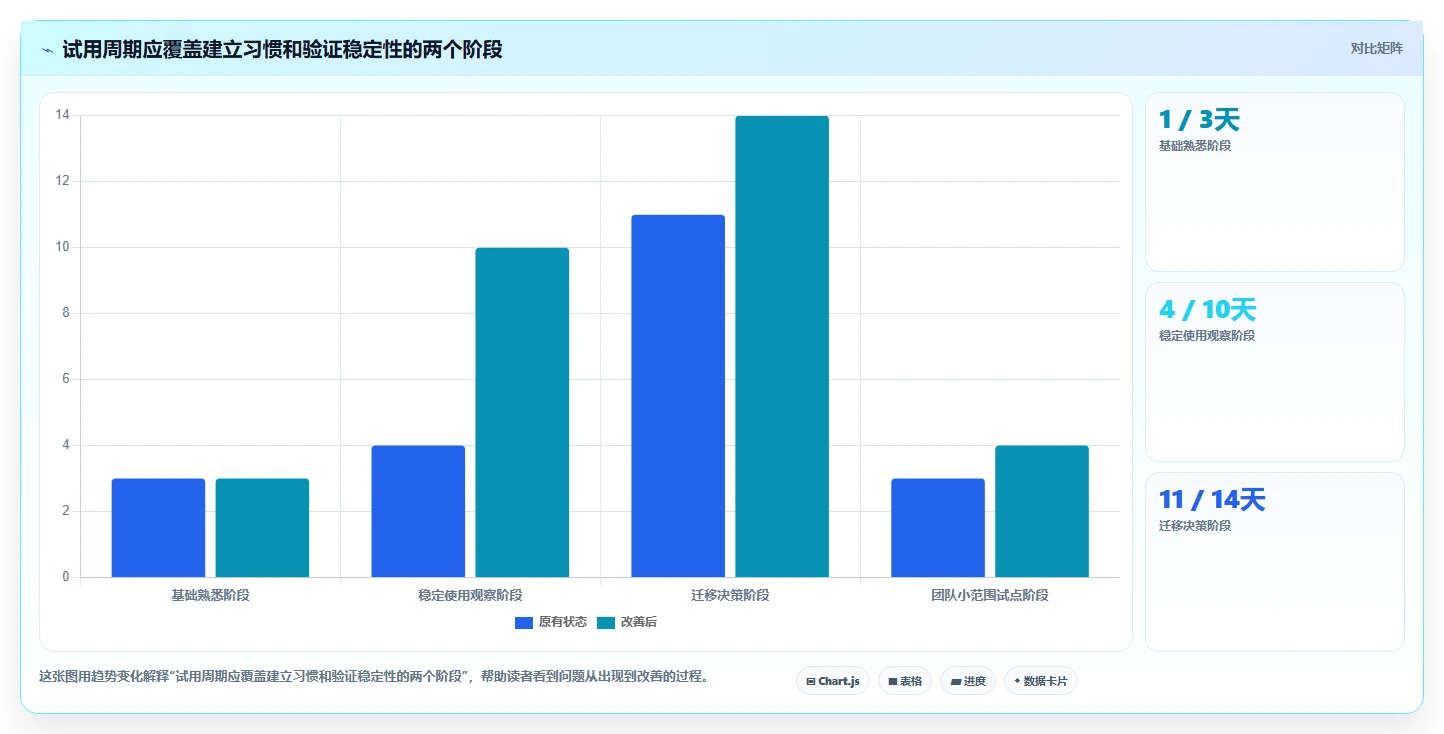Image resolution: width=1444 pixels, height=734 pixels.
Task: Click the 团队小范围试点阶段 axis label
Action: (990, 595)
